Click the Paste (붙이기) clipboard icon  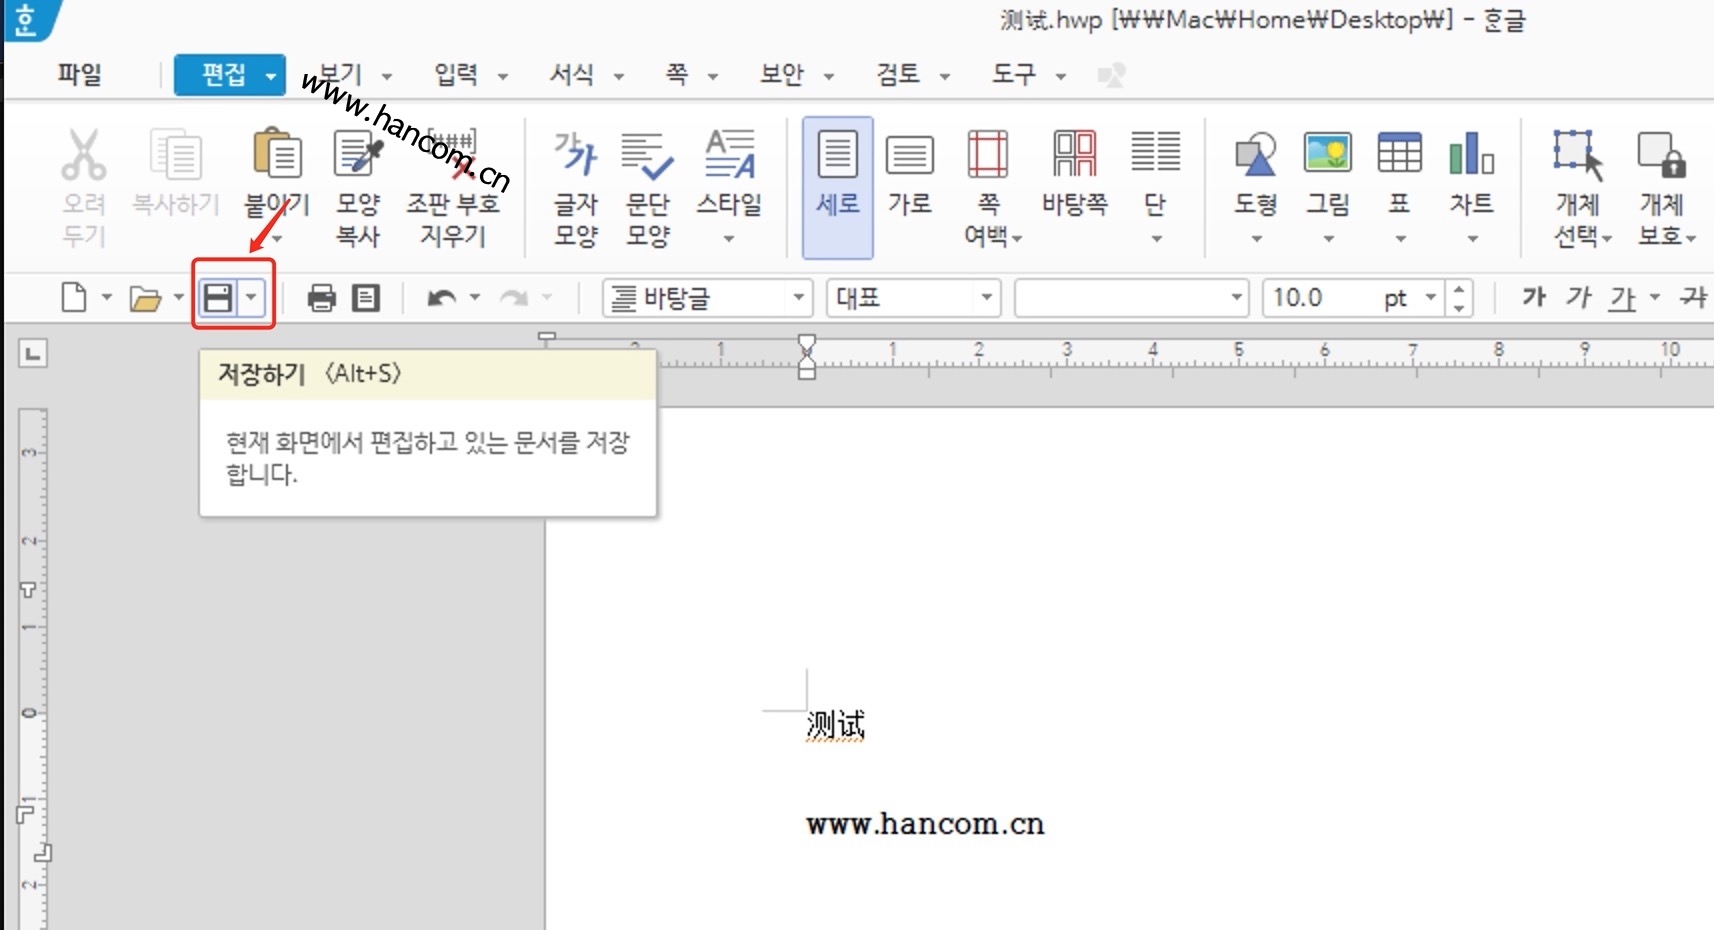(x=277, y=155)
